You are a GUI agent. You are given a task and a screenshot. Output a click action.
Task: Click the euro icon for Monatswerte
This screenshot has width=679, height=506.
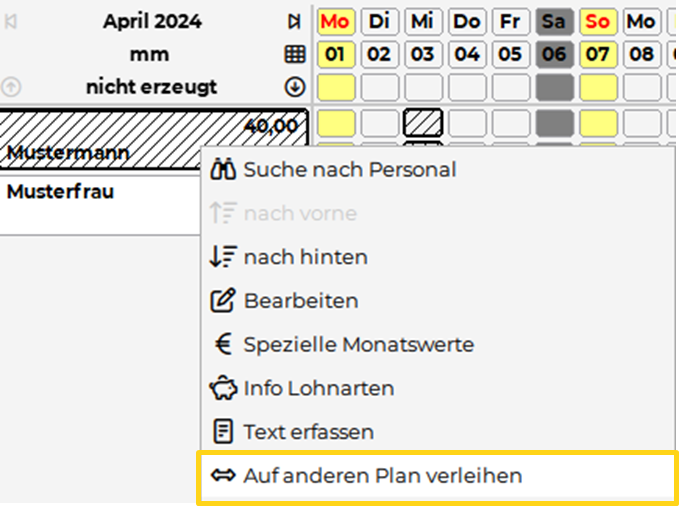(223, 345)
